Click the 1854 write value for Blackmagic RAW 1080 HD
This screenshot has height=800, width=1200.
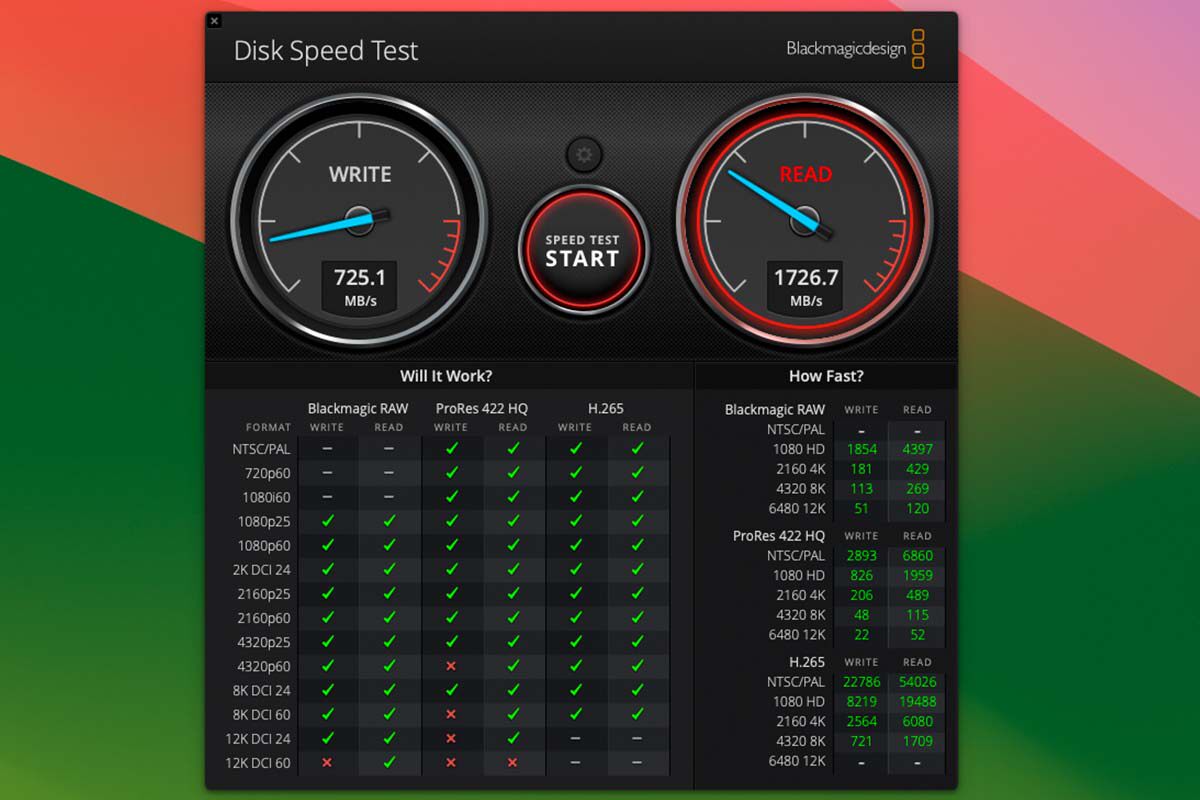pos(861,449)
